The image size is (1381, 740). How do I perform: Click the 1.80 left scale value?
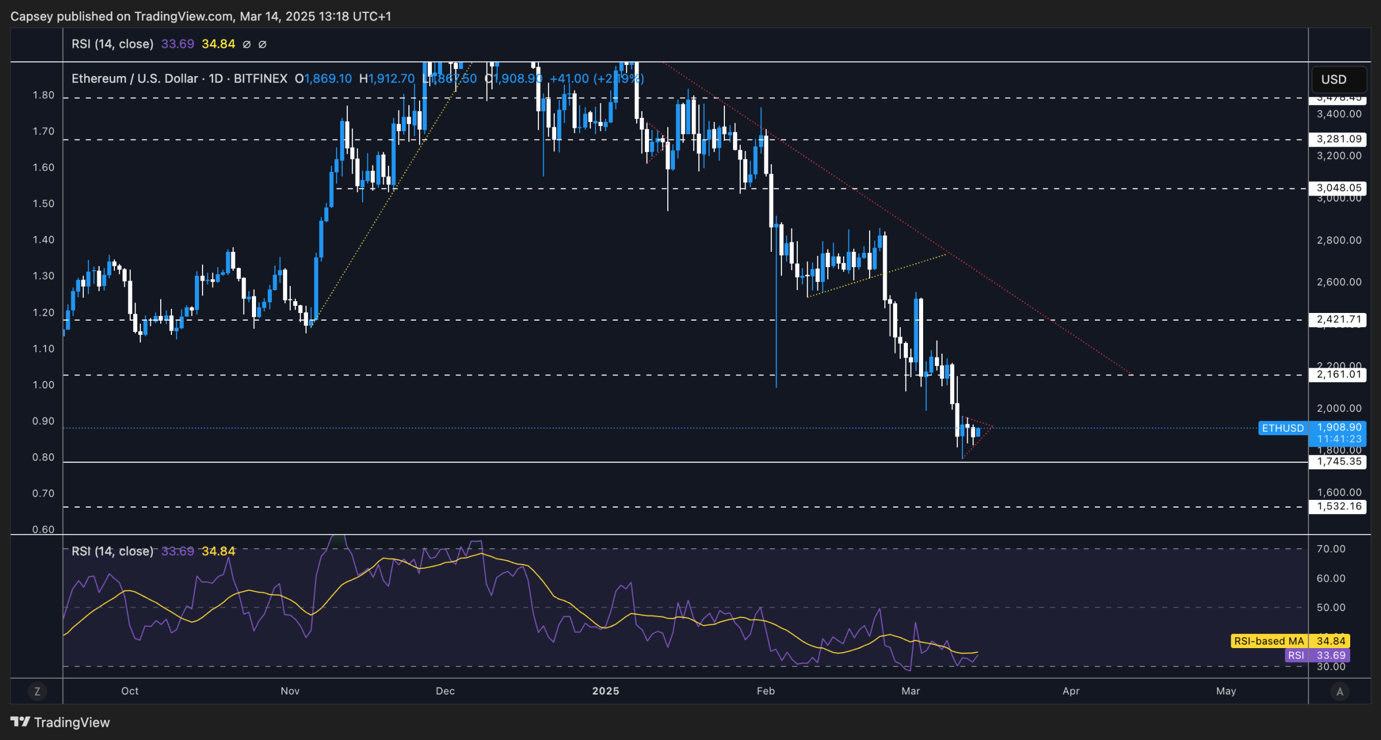point(43,96)
